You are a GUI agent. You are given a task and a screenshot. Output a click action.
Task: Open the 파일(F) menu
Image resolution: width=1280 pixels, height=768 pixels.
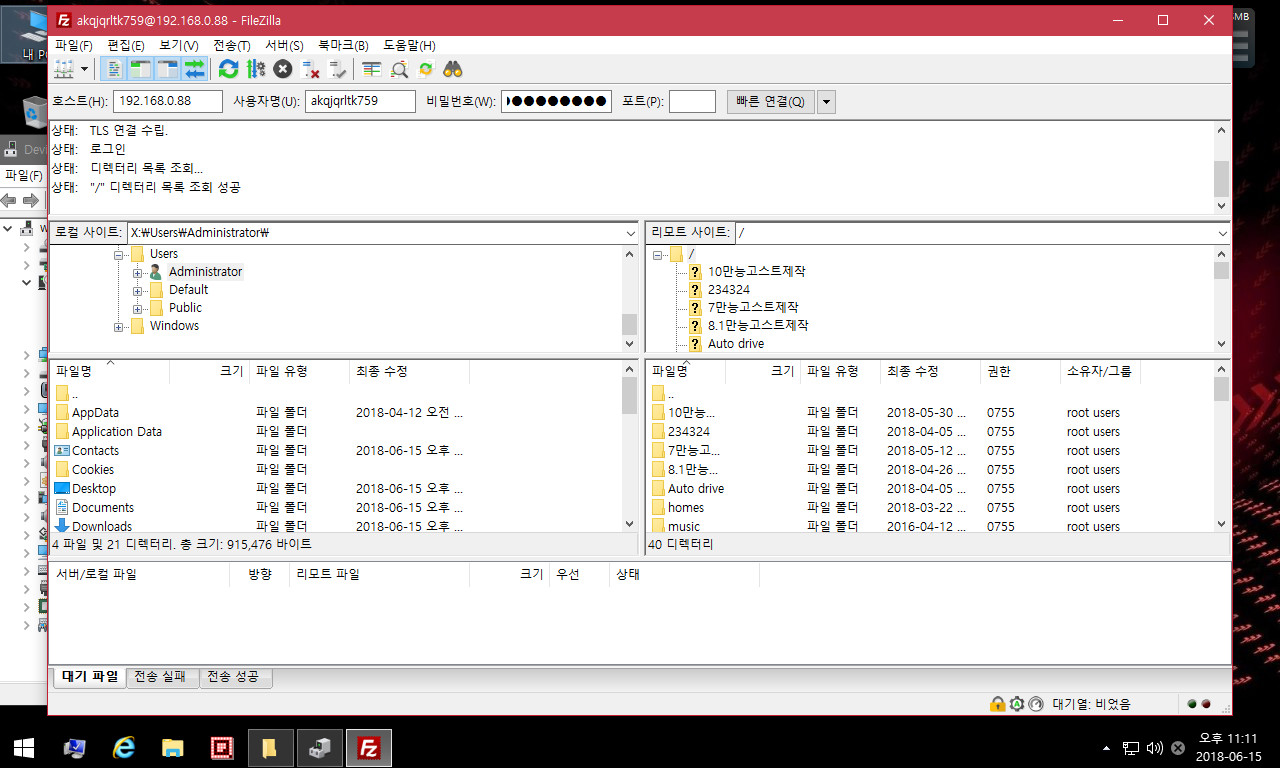click(74, 46)
